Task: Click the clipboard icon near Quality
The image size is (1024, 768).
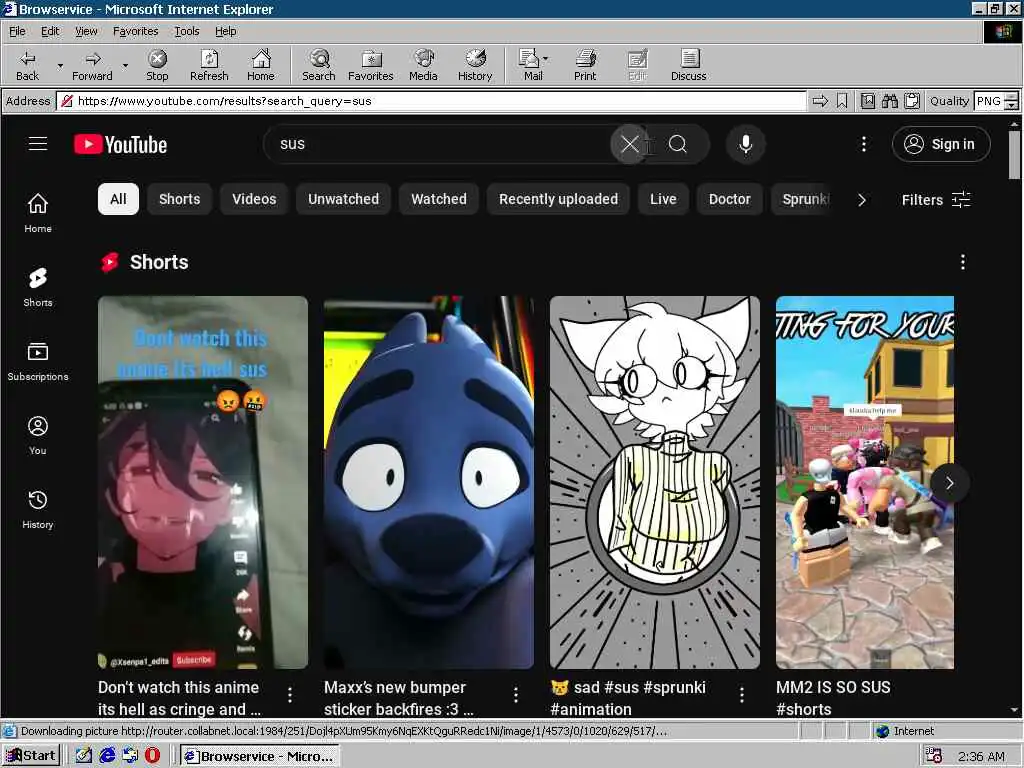Action: [x=912, y=101]
